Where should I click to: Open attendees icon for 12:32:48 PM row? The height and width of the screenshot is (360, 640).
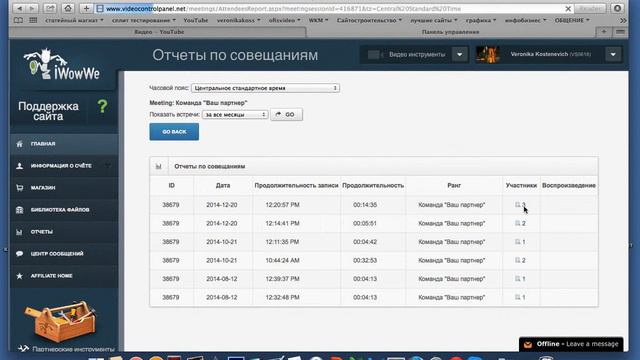[x=517, y=297]
